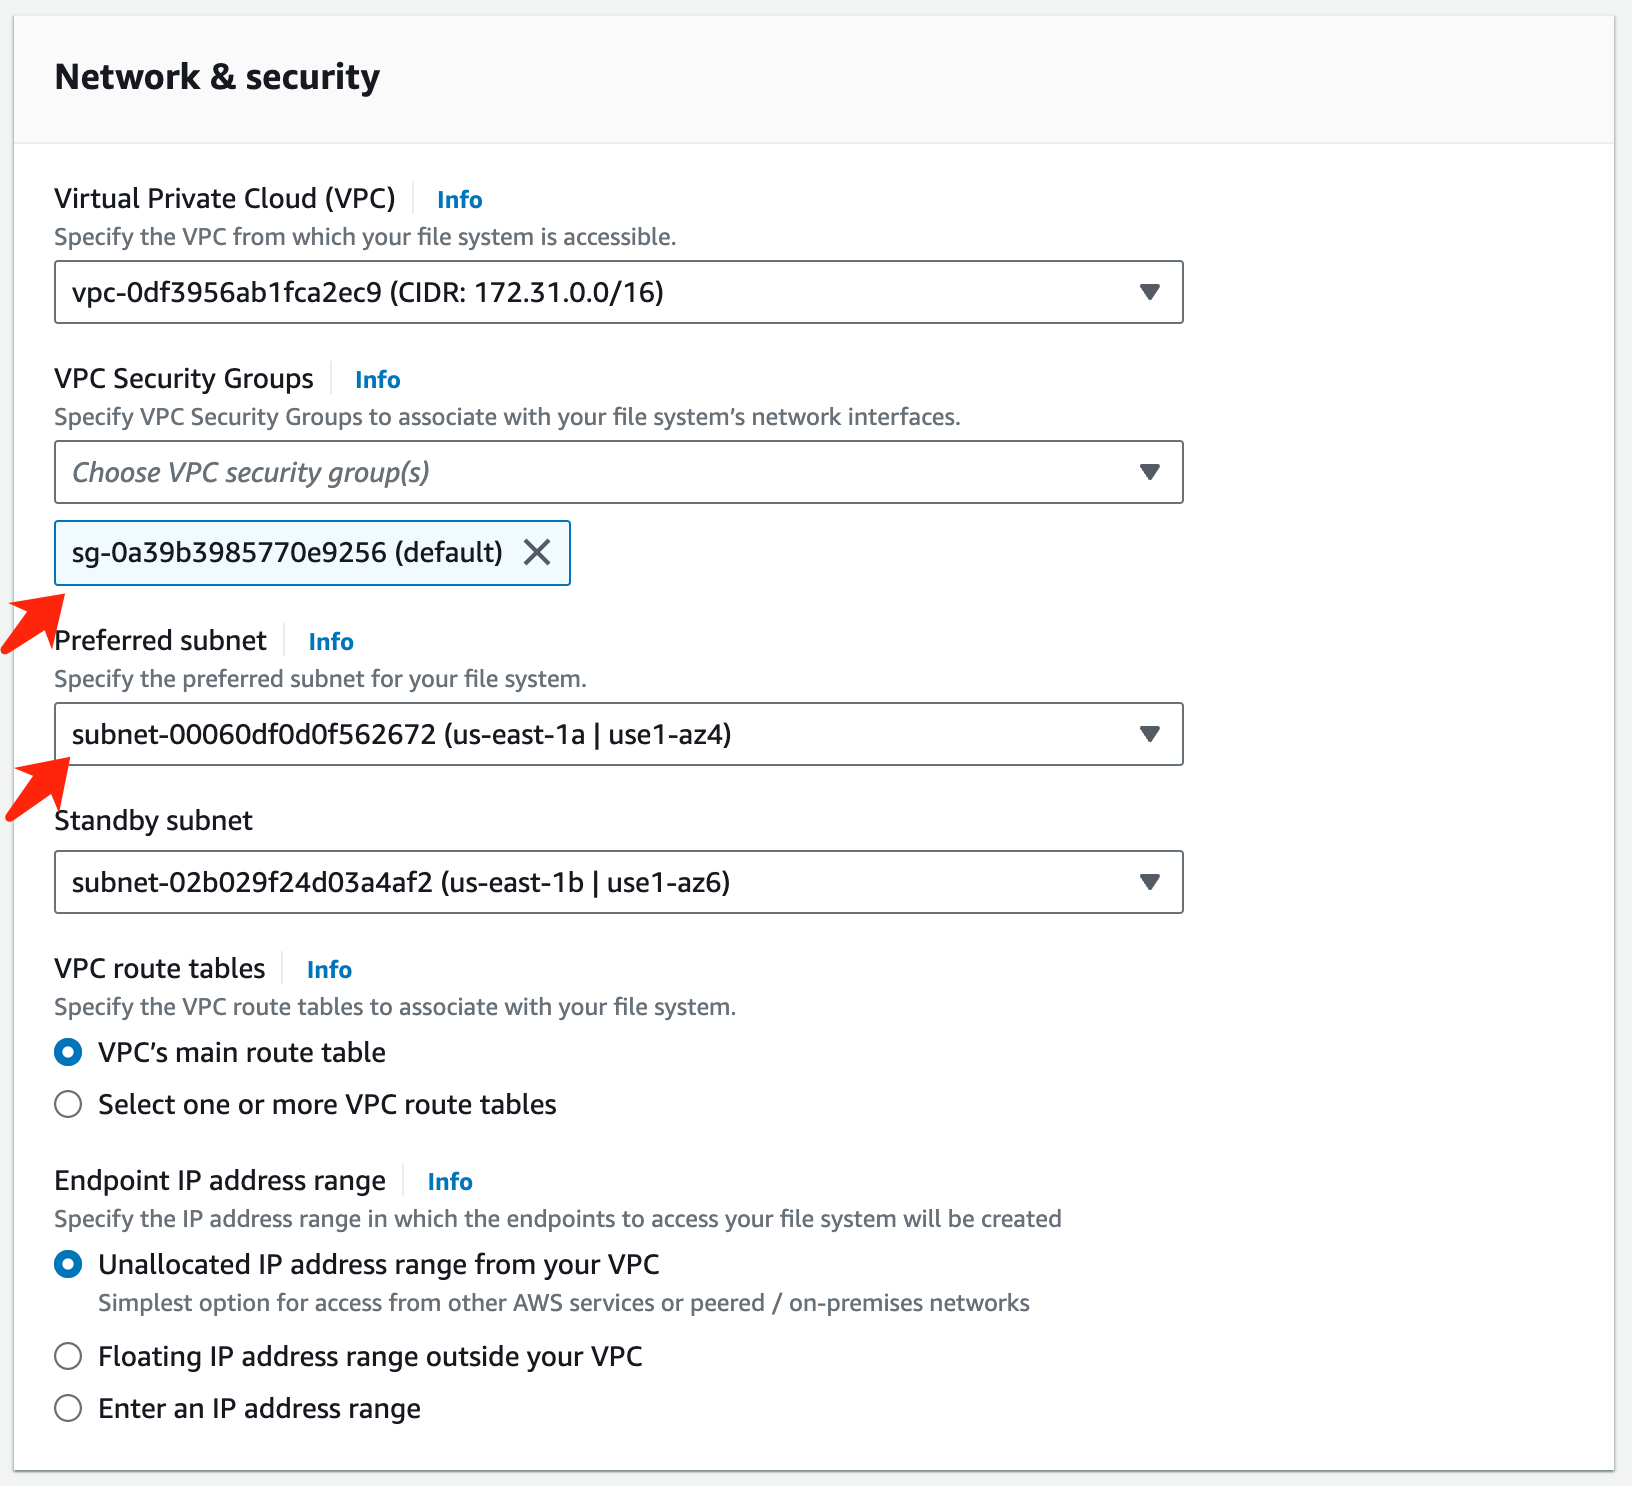
Task: Expand the VPC Security Groups dropdown
Action: (1149, 472)
